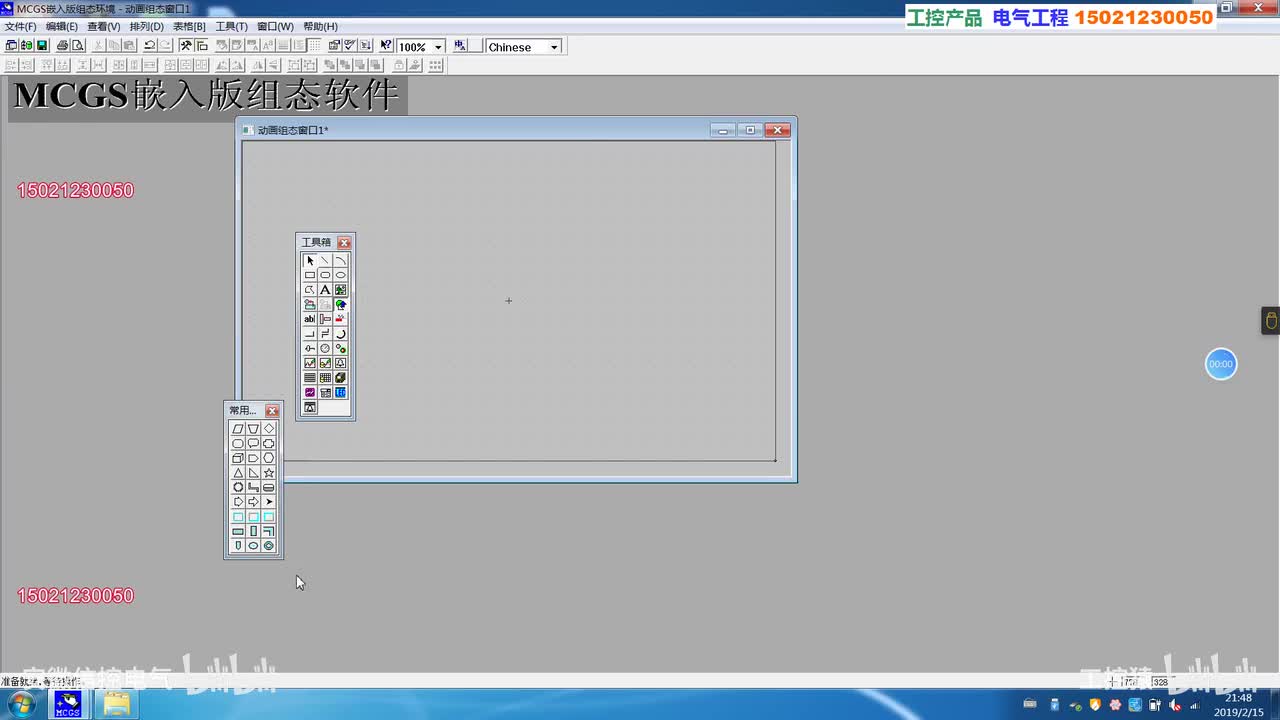Viewport: 1280px width, 720px height.
Task: Open the 帮助(H) menu
Action: (x=321, y=26)
